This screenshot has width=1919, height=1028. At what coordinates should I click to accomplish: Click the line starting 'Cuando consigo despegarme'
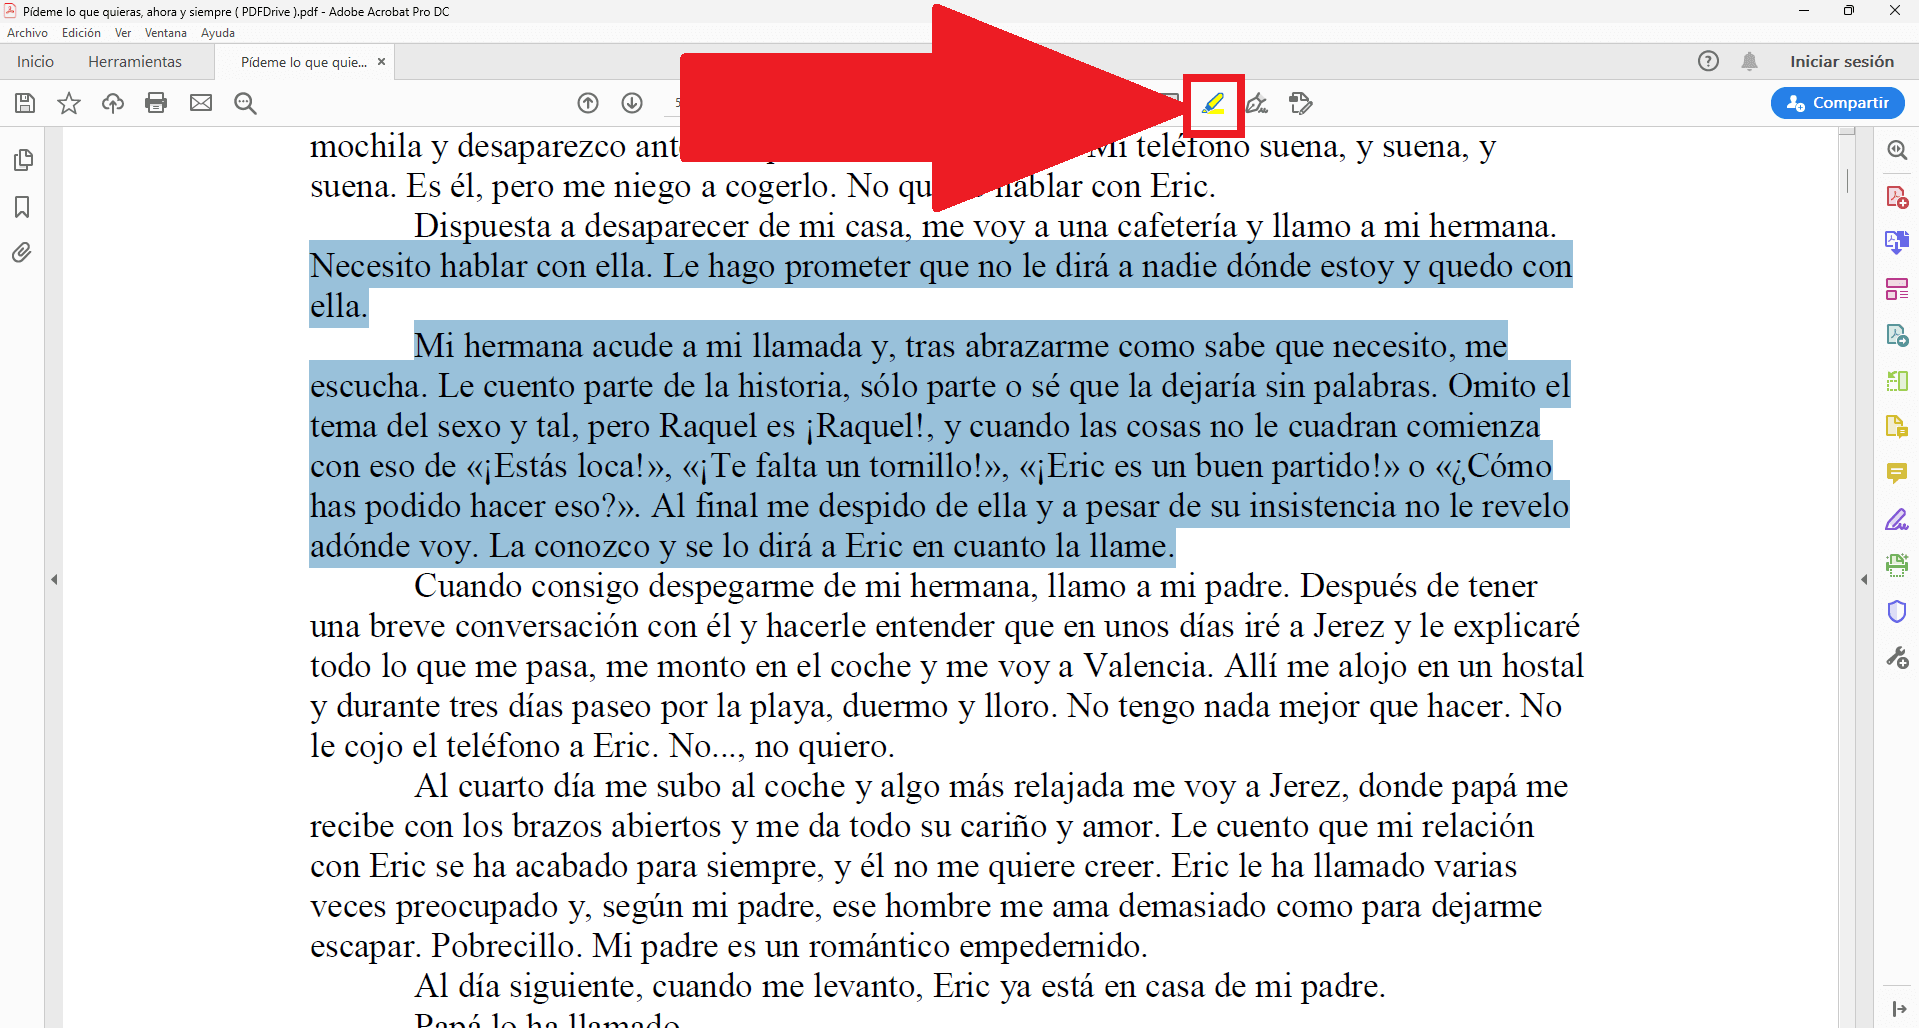(976, 586)
